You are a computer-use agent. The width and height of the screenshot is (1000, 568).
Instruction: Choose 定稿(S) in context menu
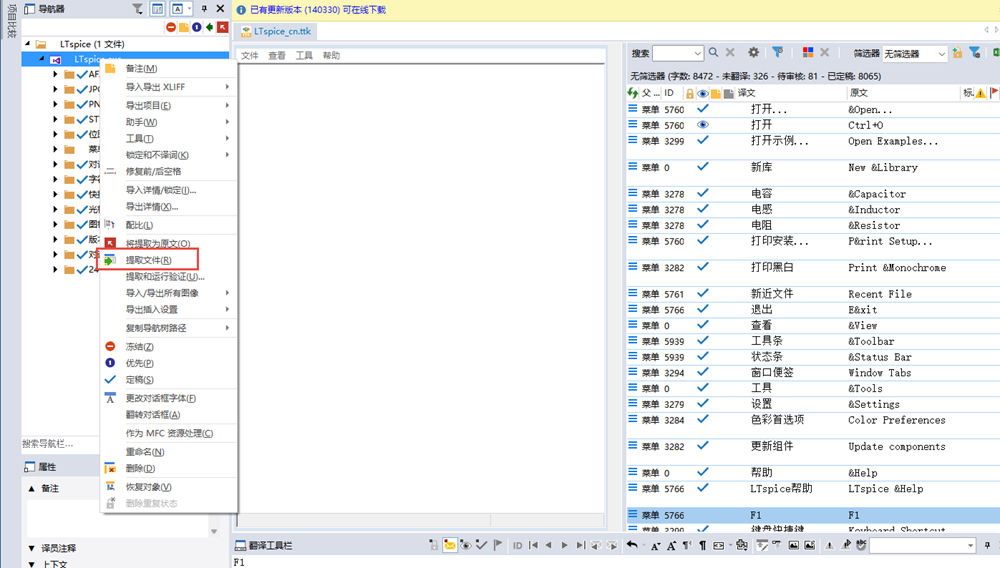coord(169,380)
